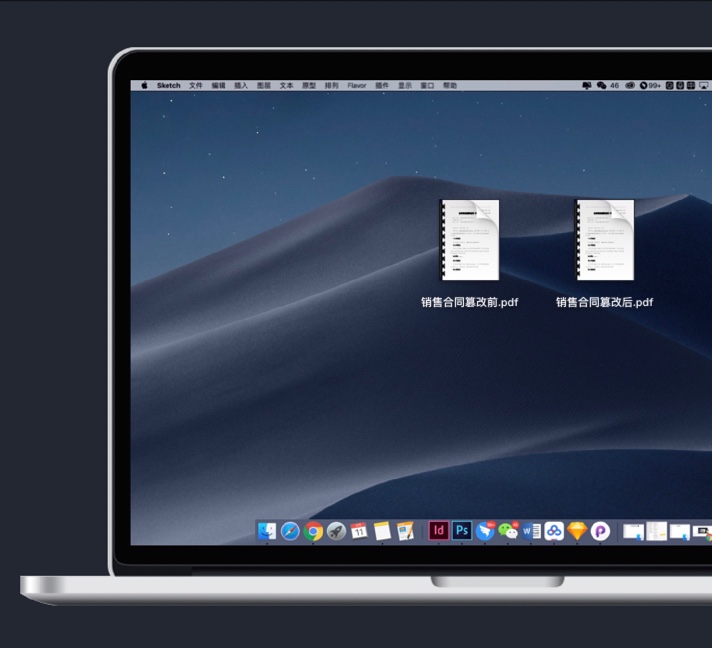Open the 显示 menu
The height and width of the screenshot is (648, 712).
(405, 85)
